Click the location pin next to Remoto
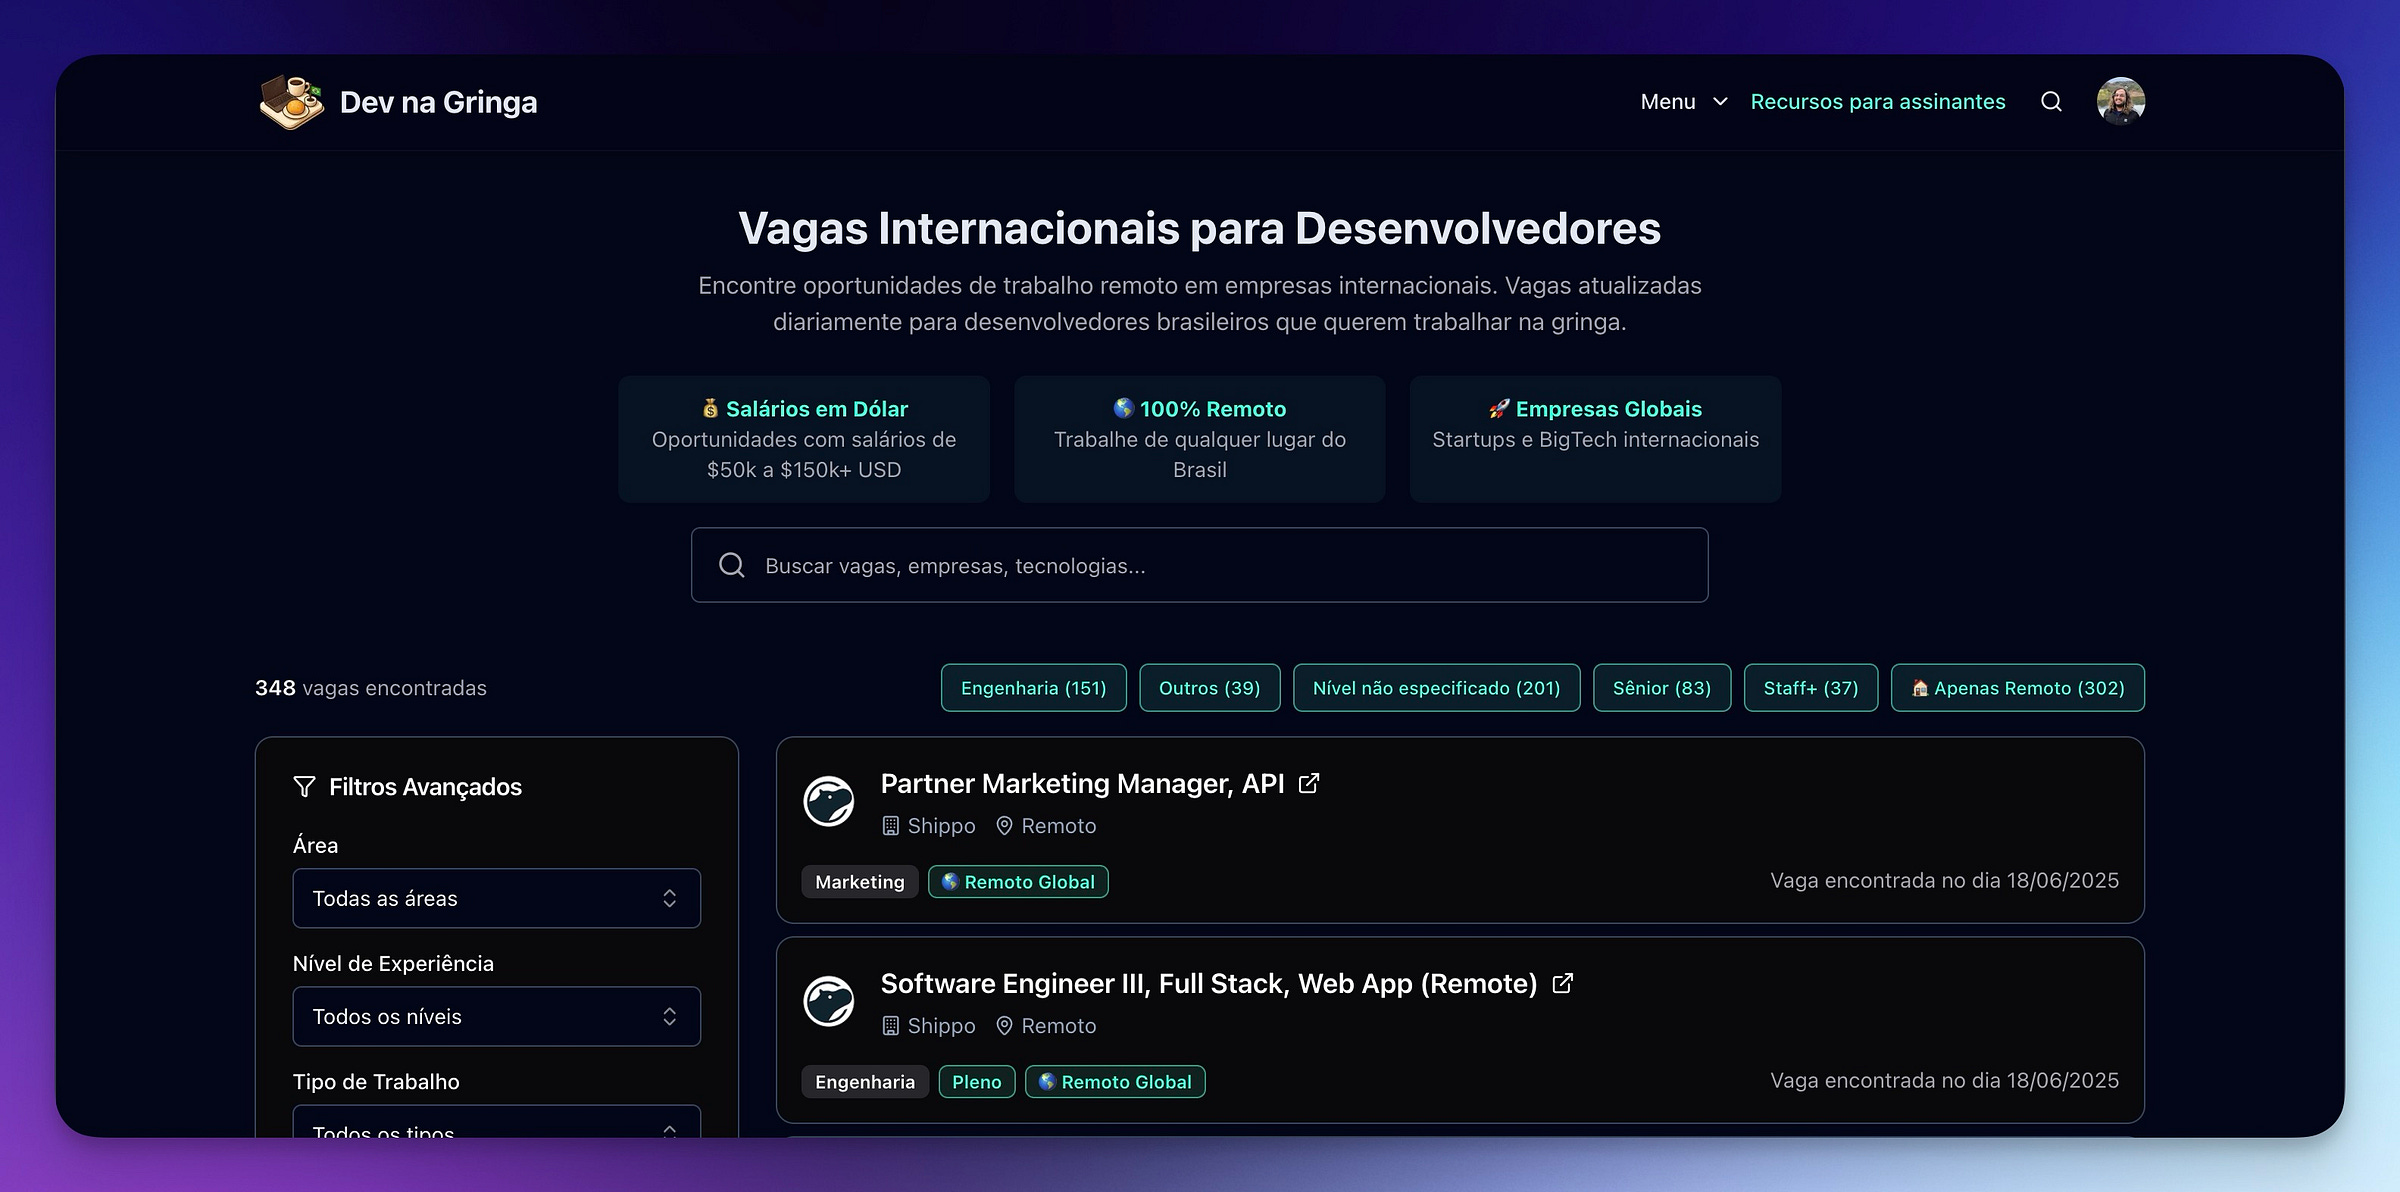Image resolution: width=2400 pixels, height=1192 pixels. coord(1003,826)
